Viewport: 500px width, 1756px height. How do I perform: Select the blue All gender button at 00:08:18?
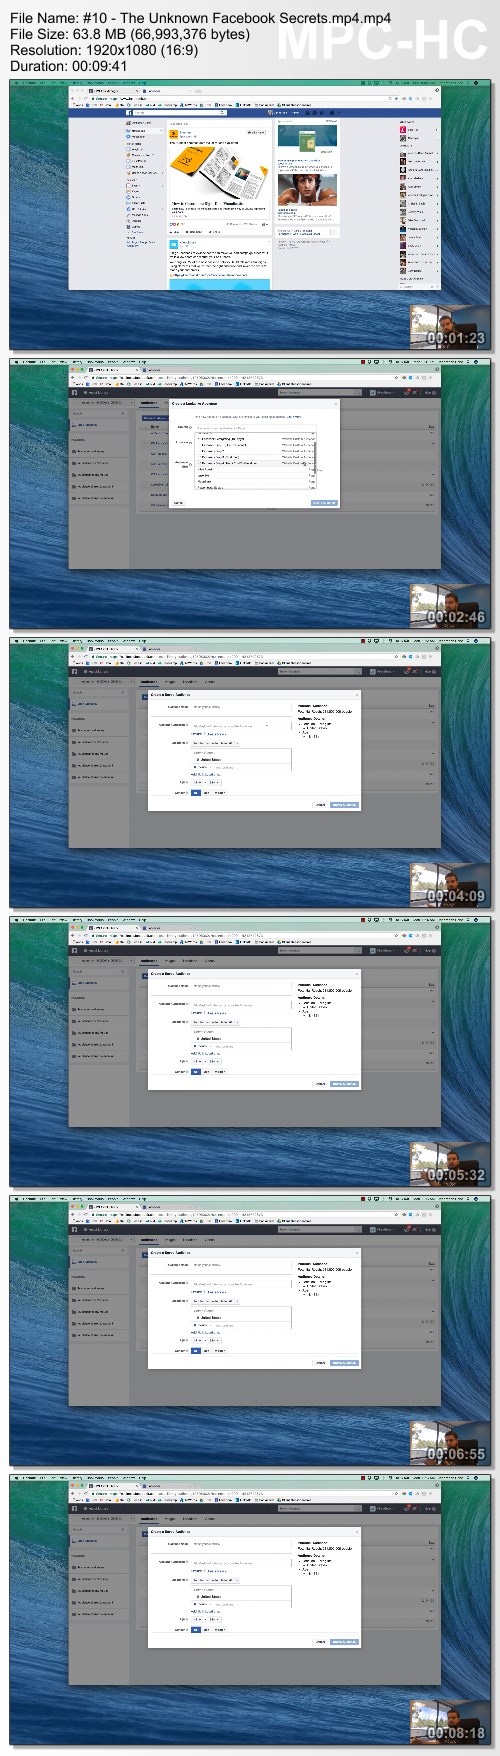[x=195, y=1629]
